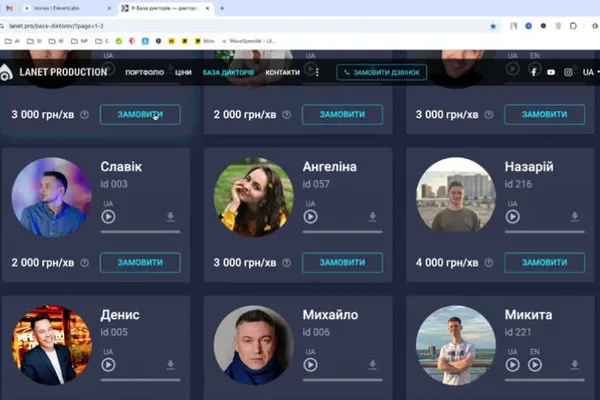Switch to the Voices ElevenLabs browser tab

(67, 8)
